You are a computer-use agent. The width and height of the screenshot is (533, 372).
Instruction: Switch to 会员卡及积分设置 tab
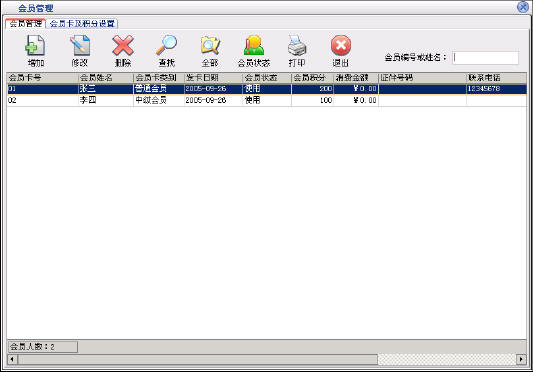click(82, 23)
